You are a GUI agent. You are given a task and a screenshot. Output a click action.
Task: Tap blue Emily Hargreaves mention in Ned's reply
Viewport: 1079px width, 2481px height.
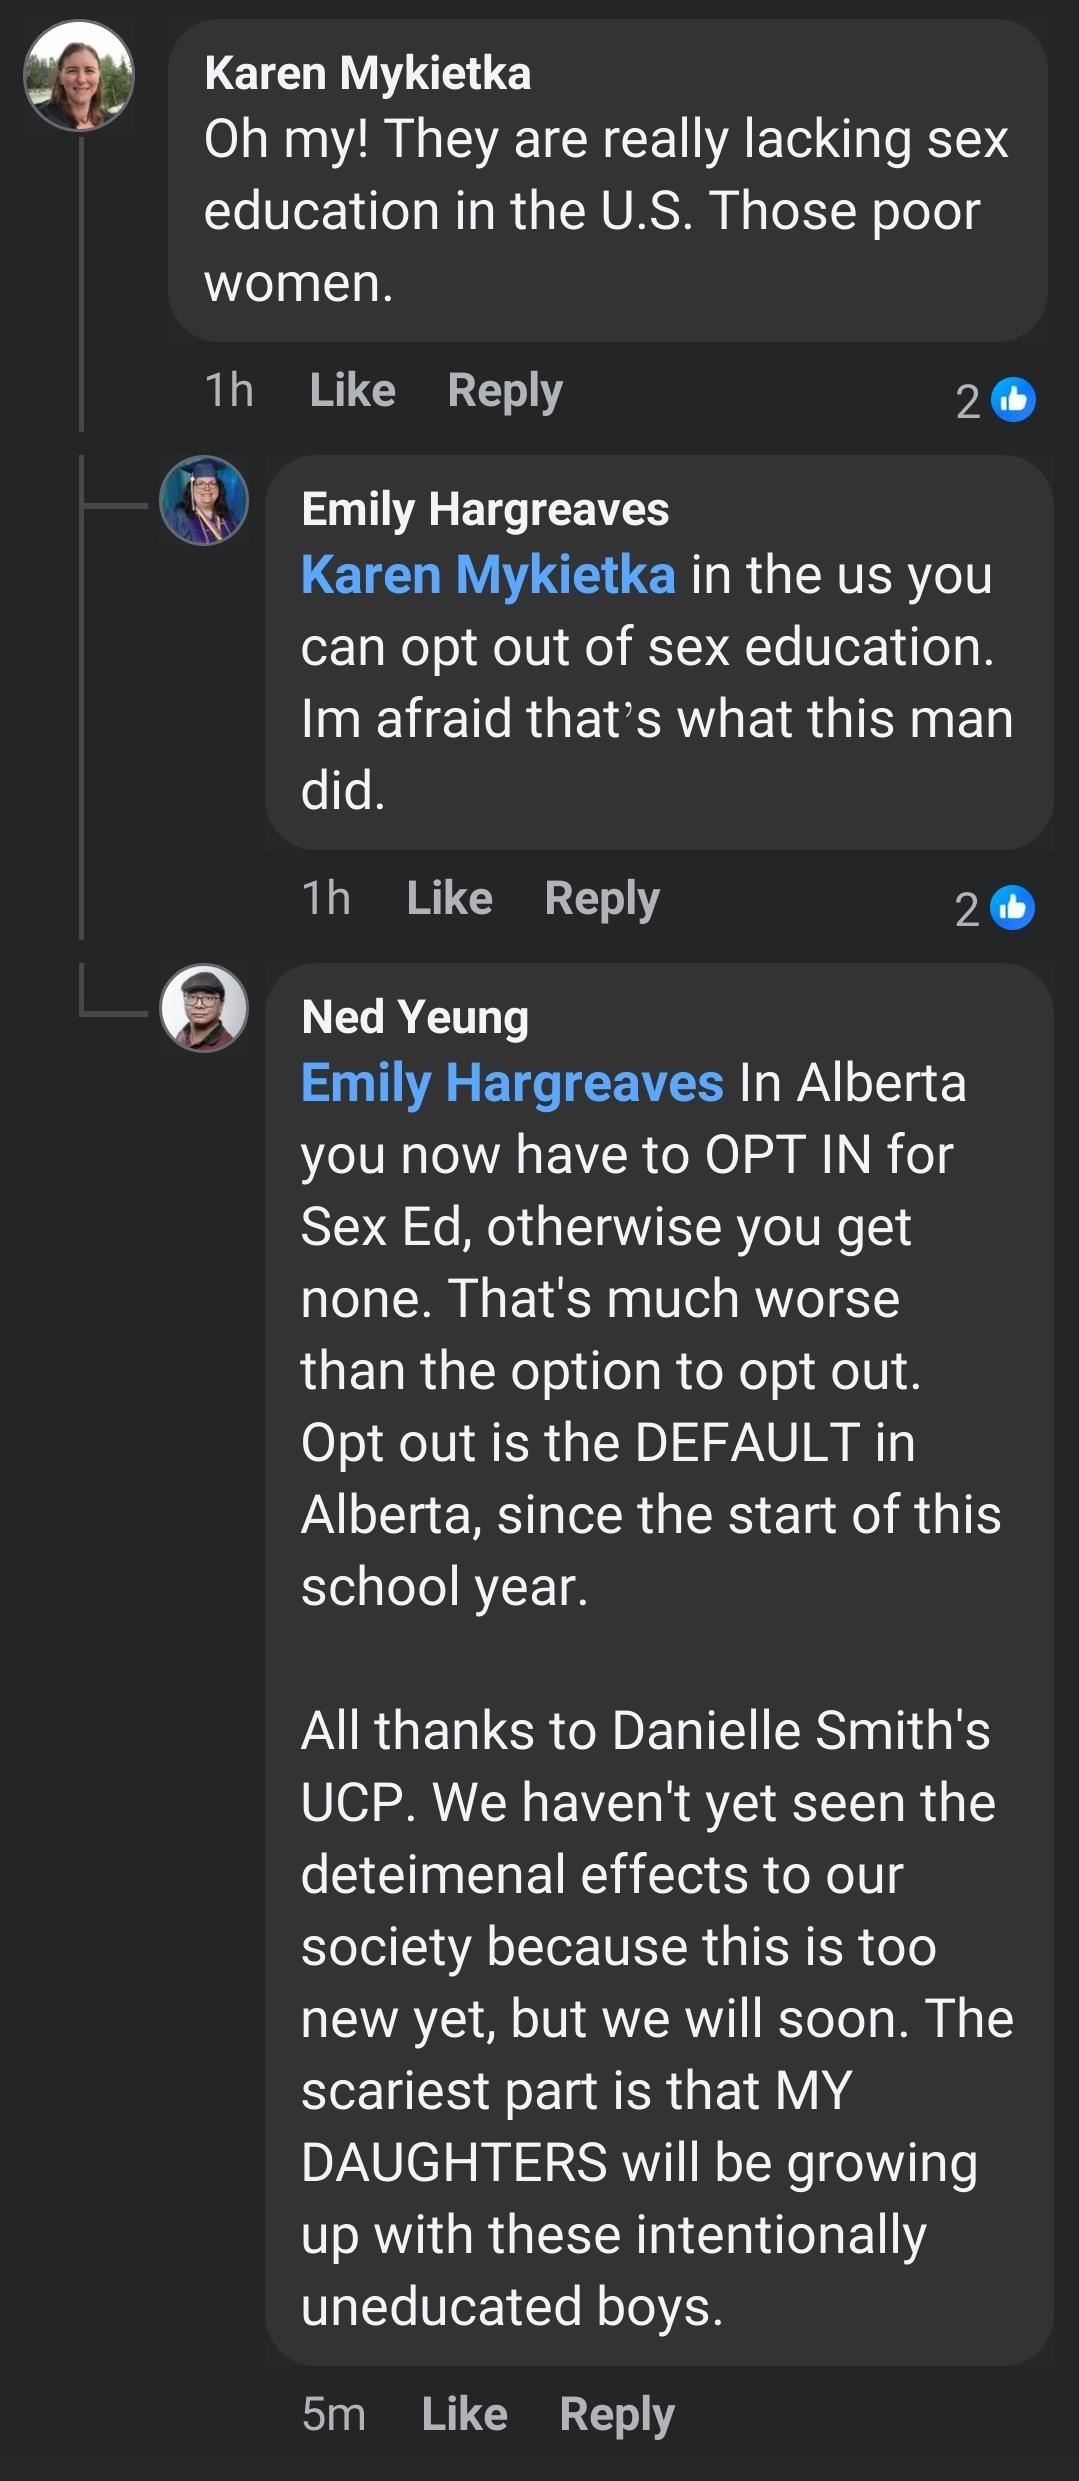[512, 1083]
